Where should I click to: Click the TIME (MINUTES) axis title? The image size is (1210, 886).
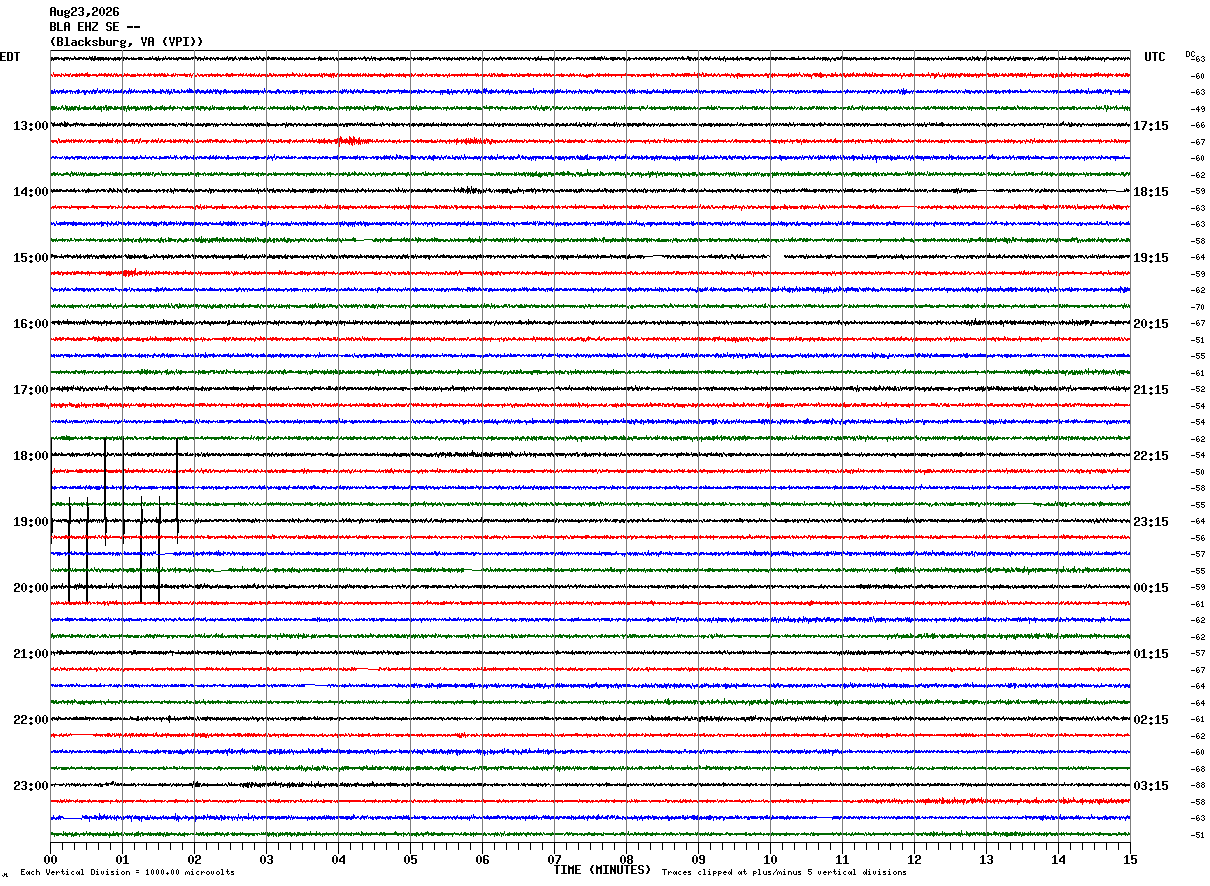[x=602, y=870]
